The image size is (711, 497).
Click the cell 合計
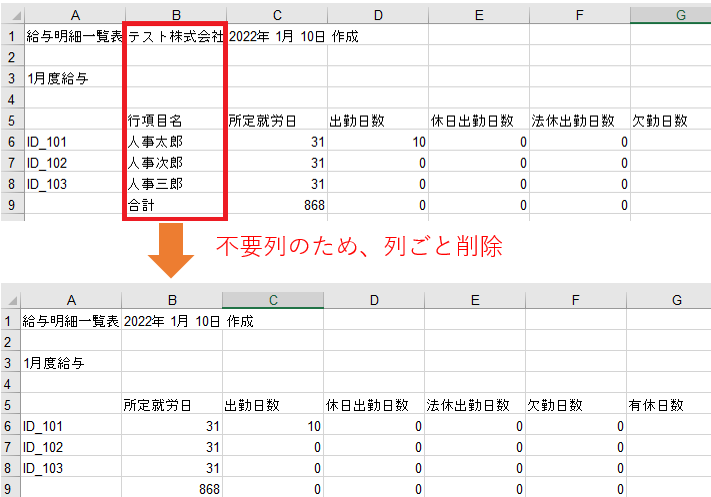(x=176, y=205)
